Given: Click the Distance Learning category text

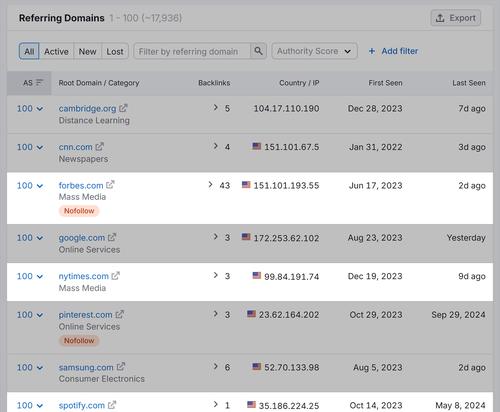Looking at the screenshot, I should pyautogui.click(x=94, y=120).
